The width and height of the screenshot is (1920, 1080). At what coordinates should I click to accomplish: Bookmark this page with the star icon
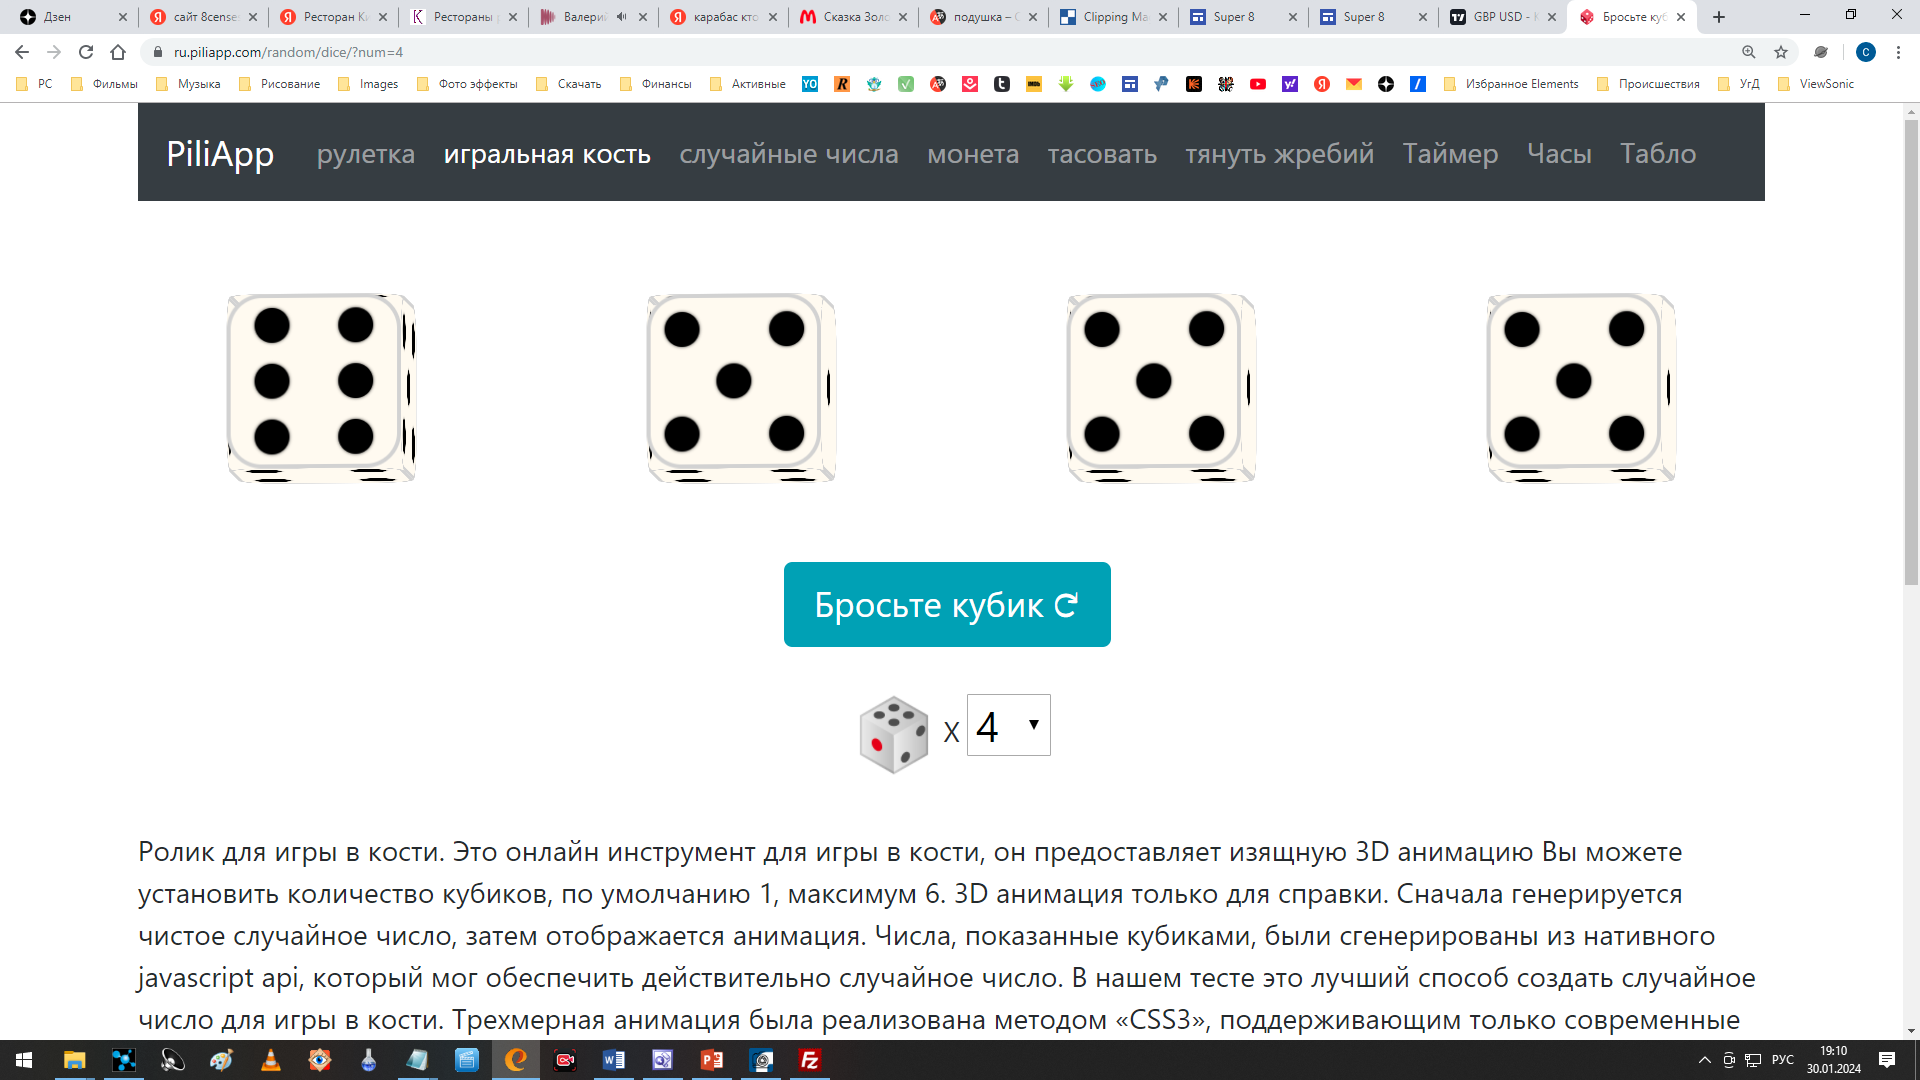click(x=1781, y=52)
